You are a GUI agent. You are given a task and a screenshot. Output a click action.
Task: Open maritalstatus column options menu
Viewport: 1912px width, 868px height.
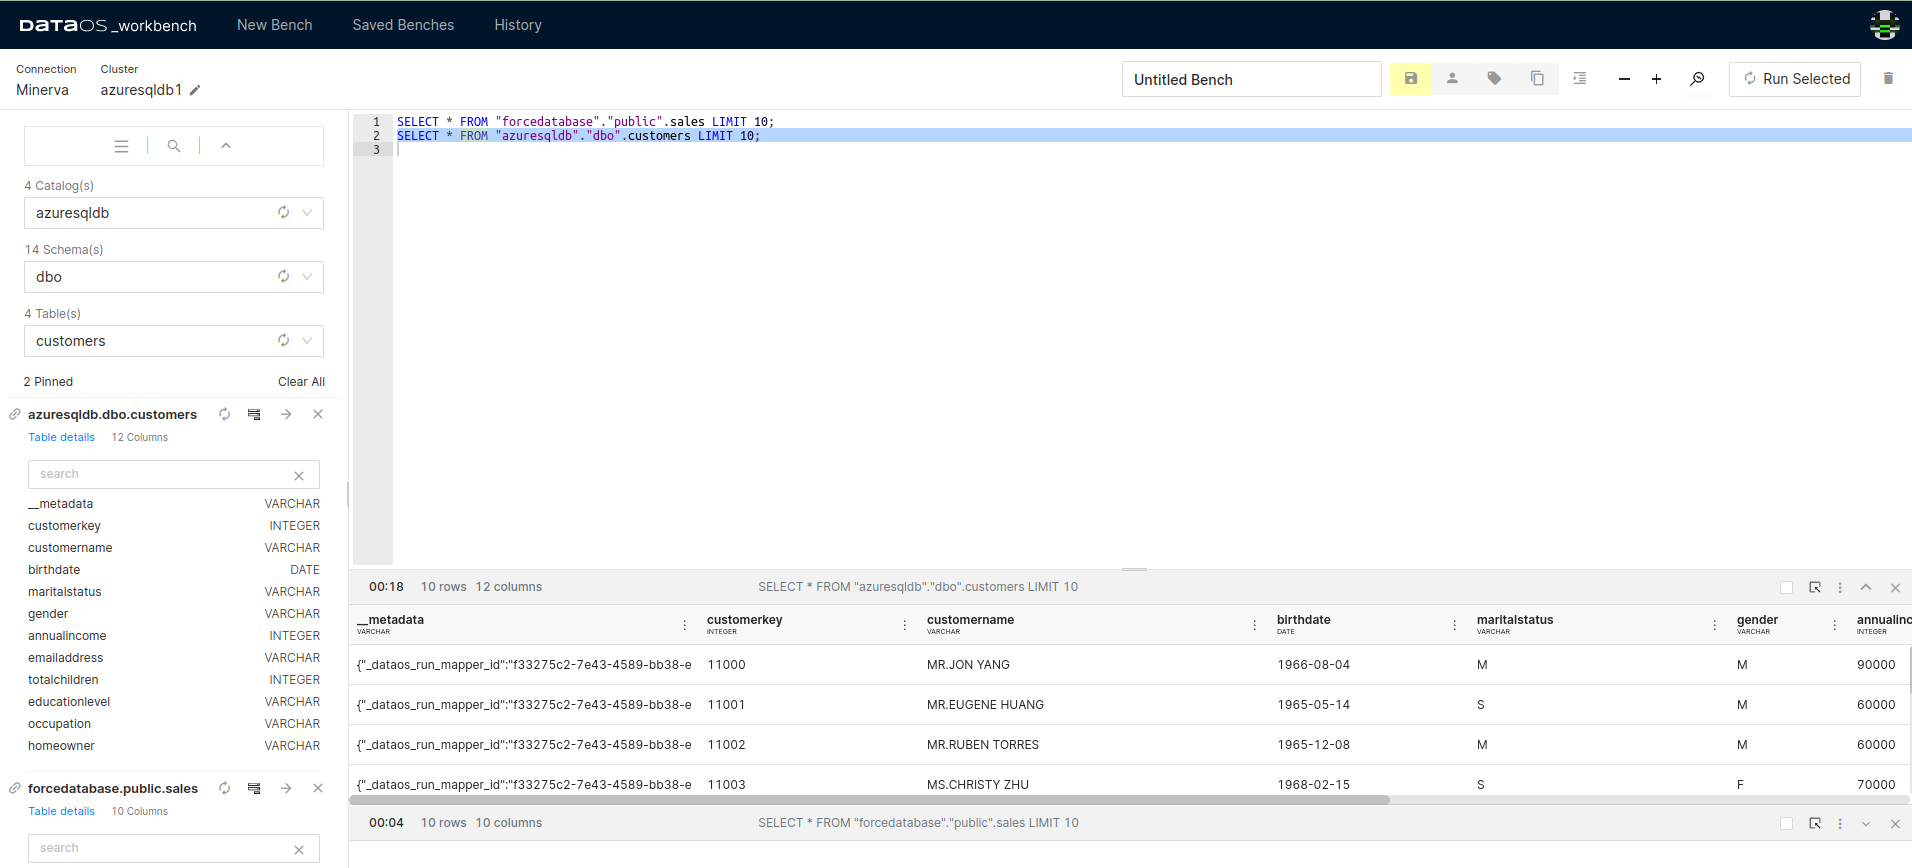[1715, 625]
